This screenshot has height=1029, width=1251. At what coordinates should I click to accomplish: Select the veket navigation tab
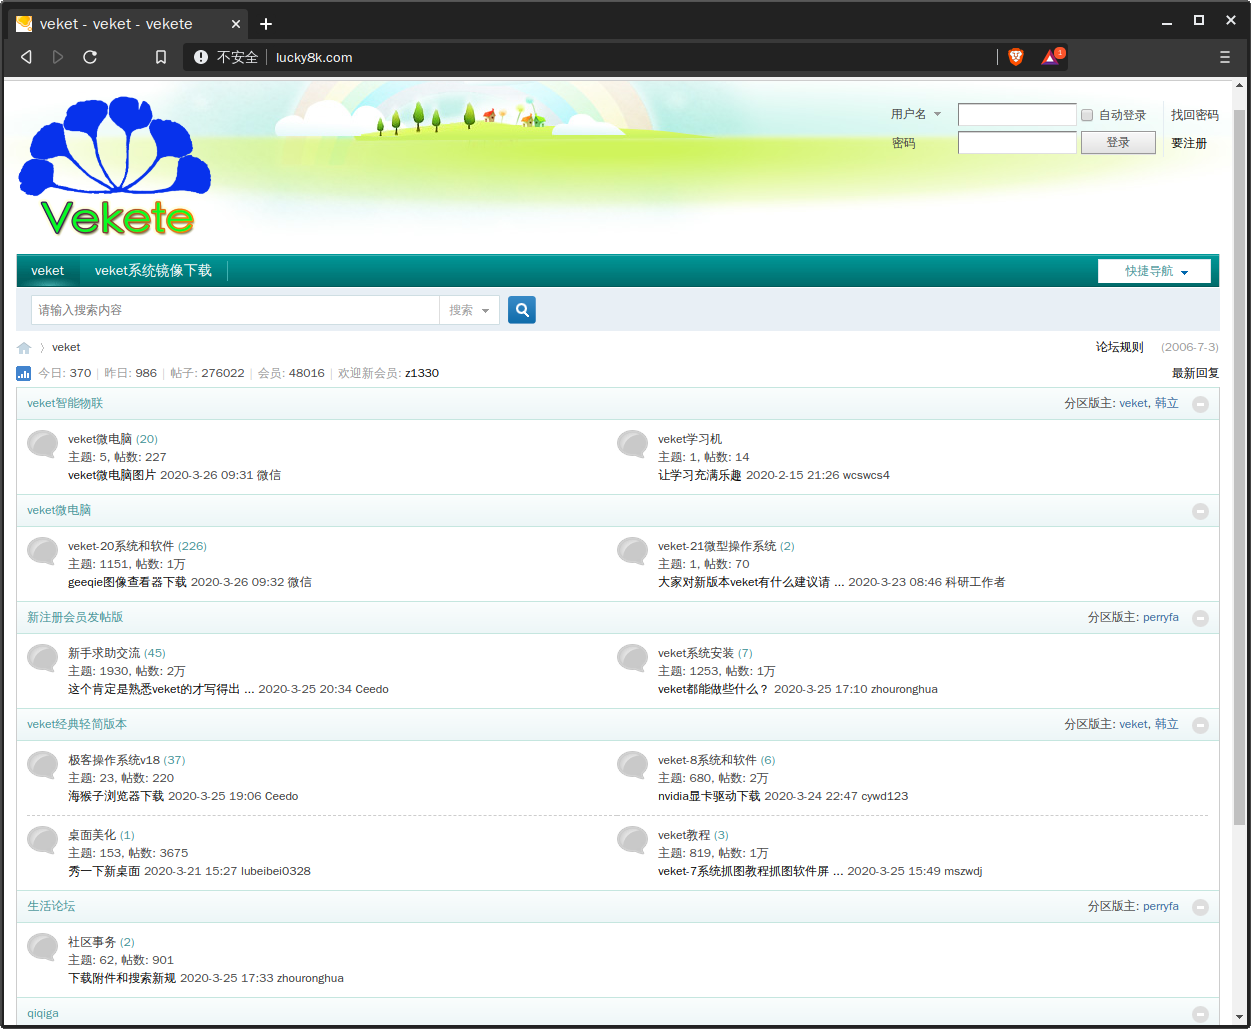pyautogui.click(x=47, y=271)
